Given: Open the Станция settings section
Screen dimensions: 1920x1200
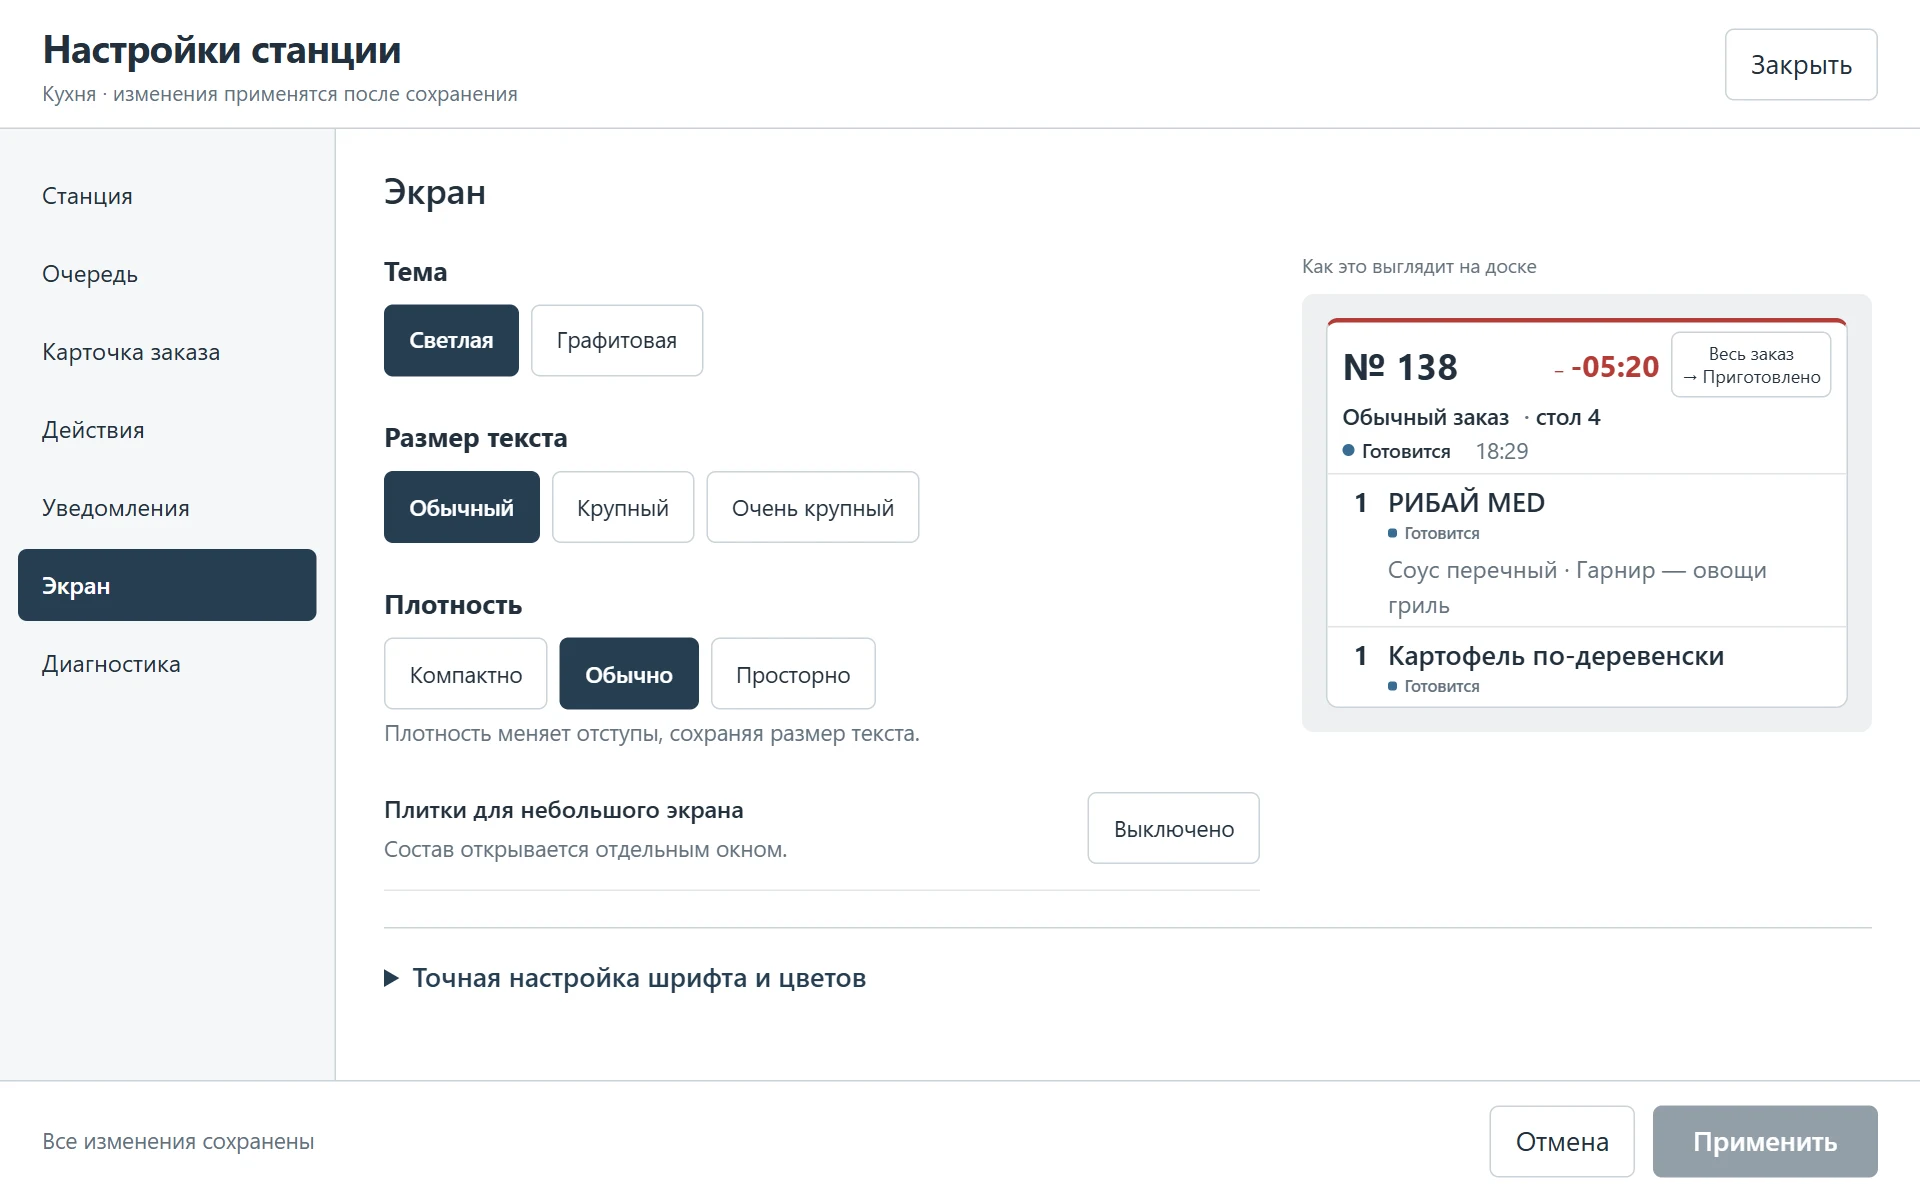Looking at the screenshot, I should coord(167,196).
